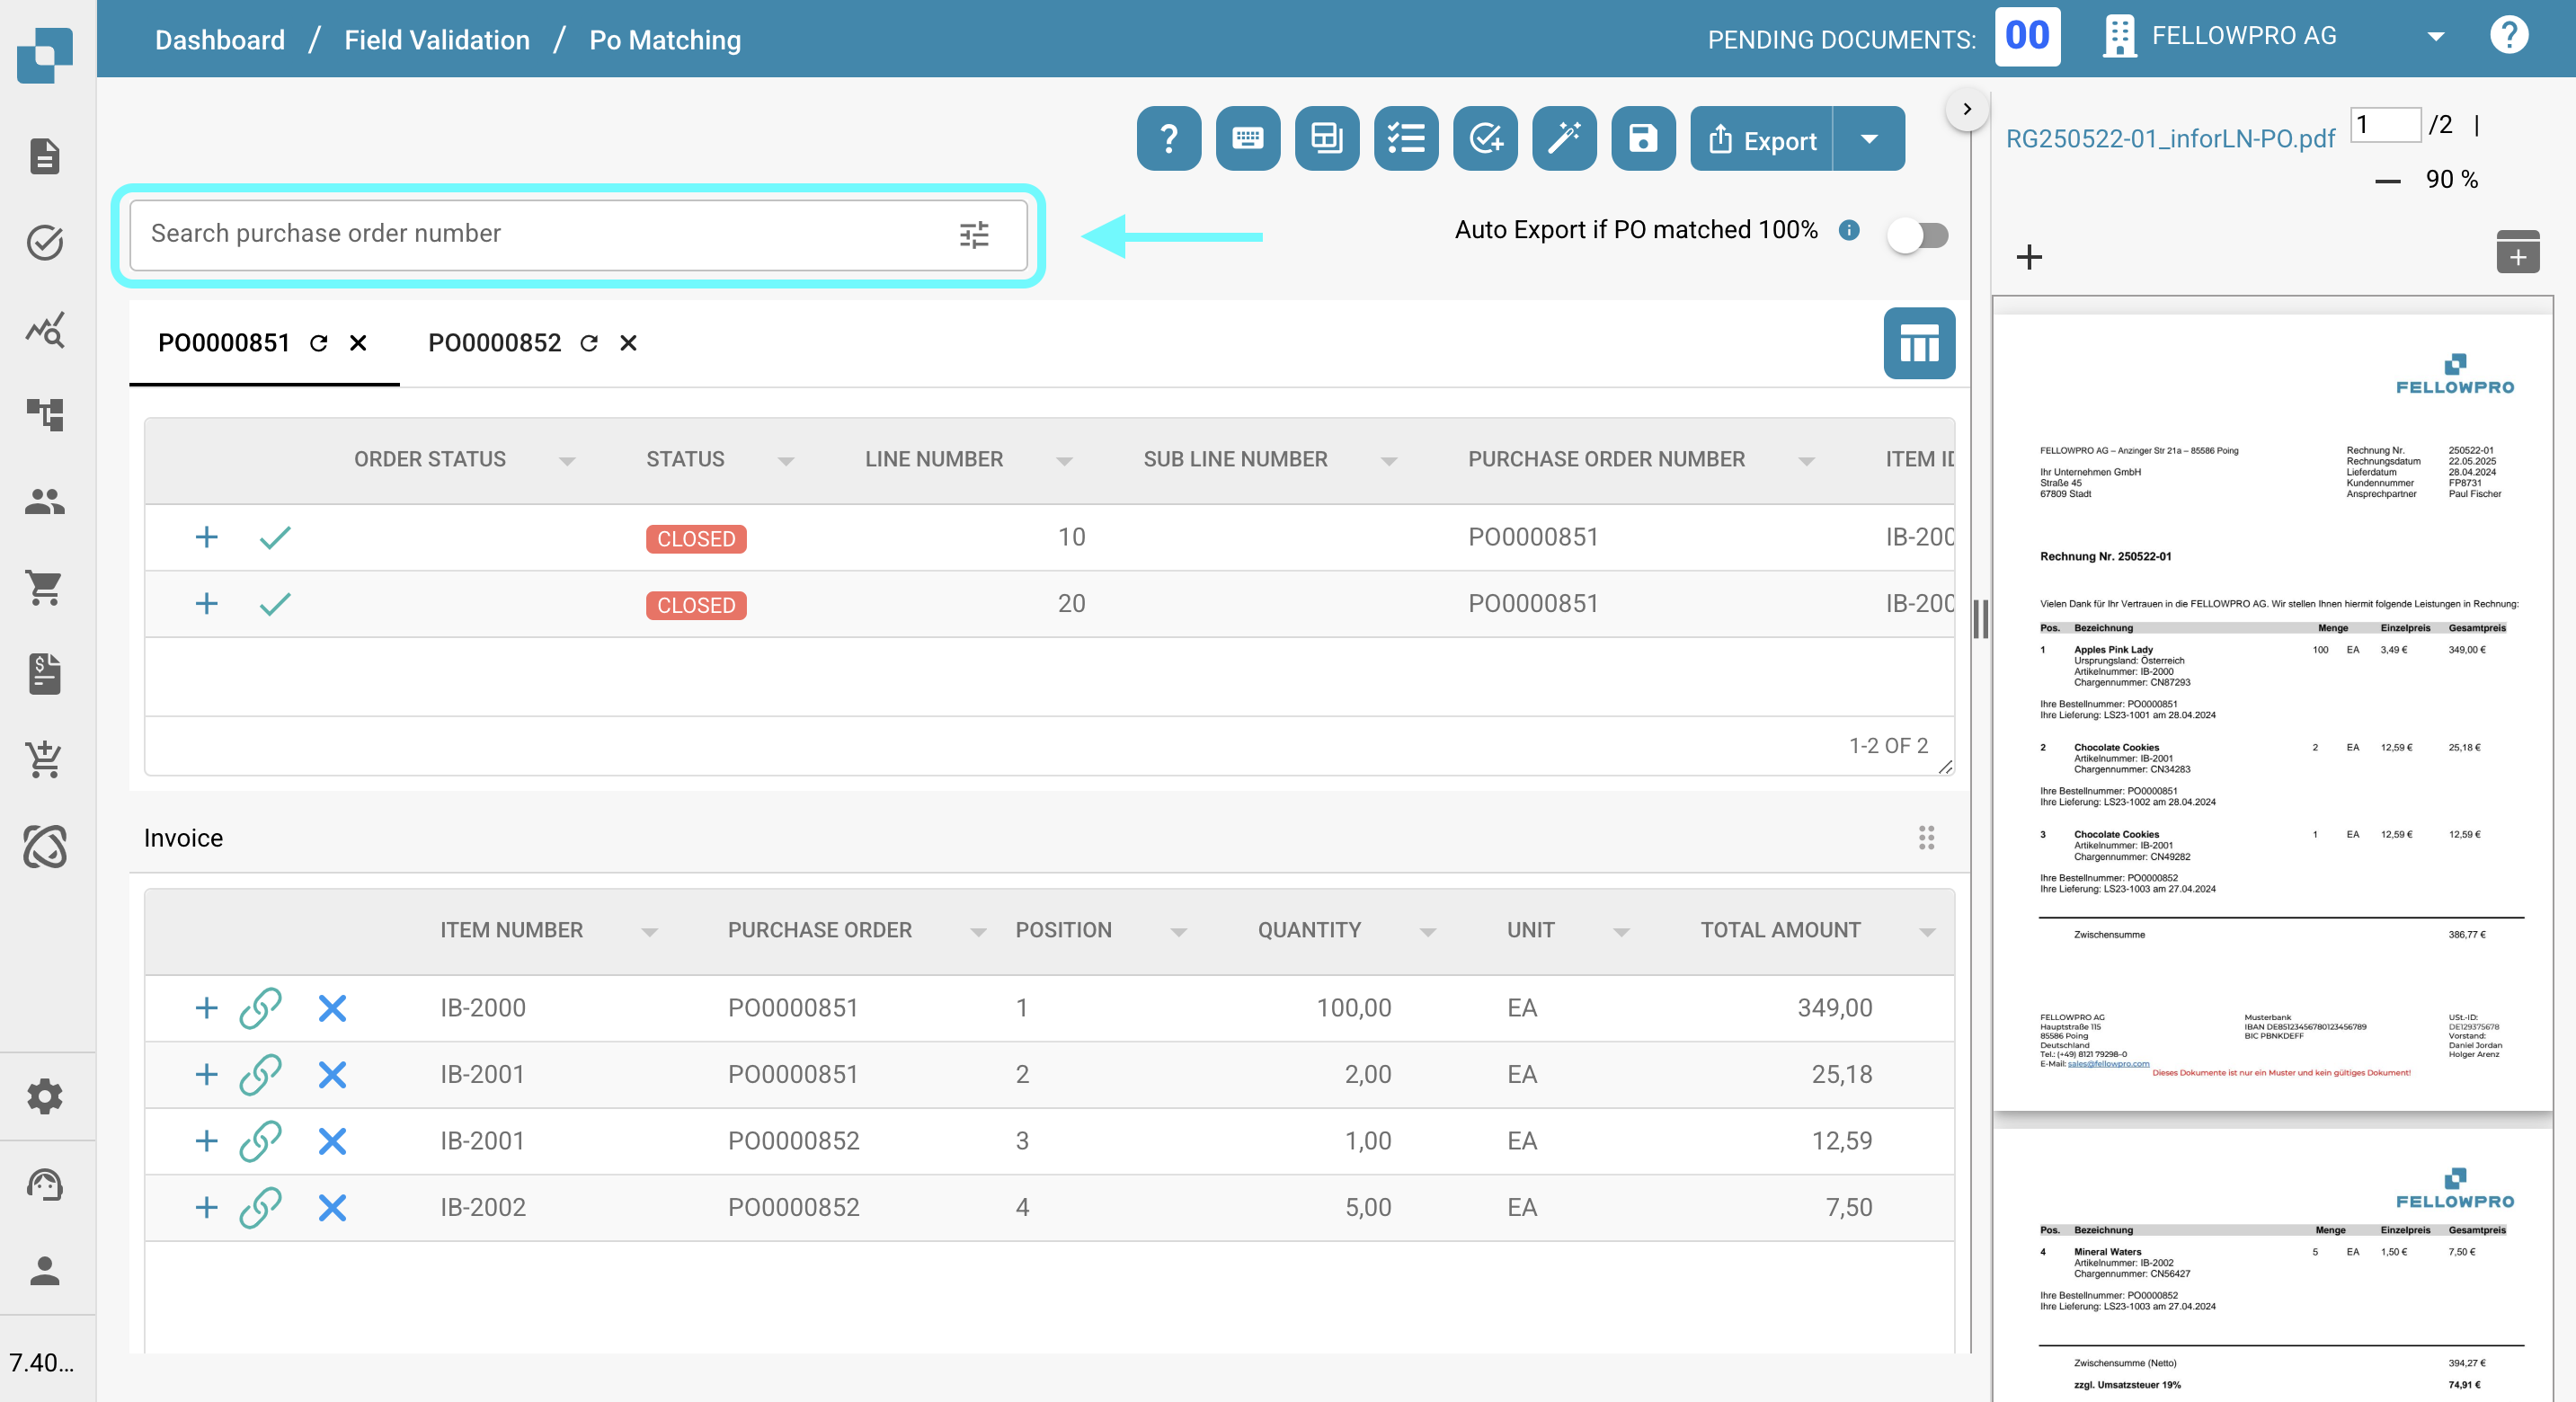
Task: Toggle checkmark on PO line 10
Action: pos(275,537)
